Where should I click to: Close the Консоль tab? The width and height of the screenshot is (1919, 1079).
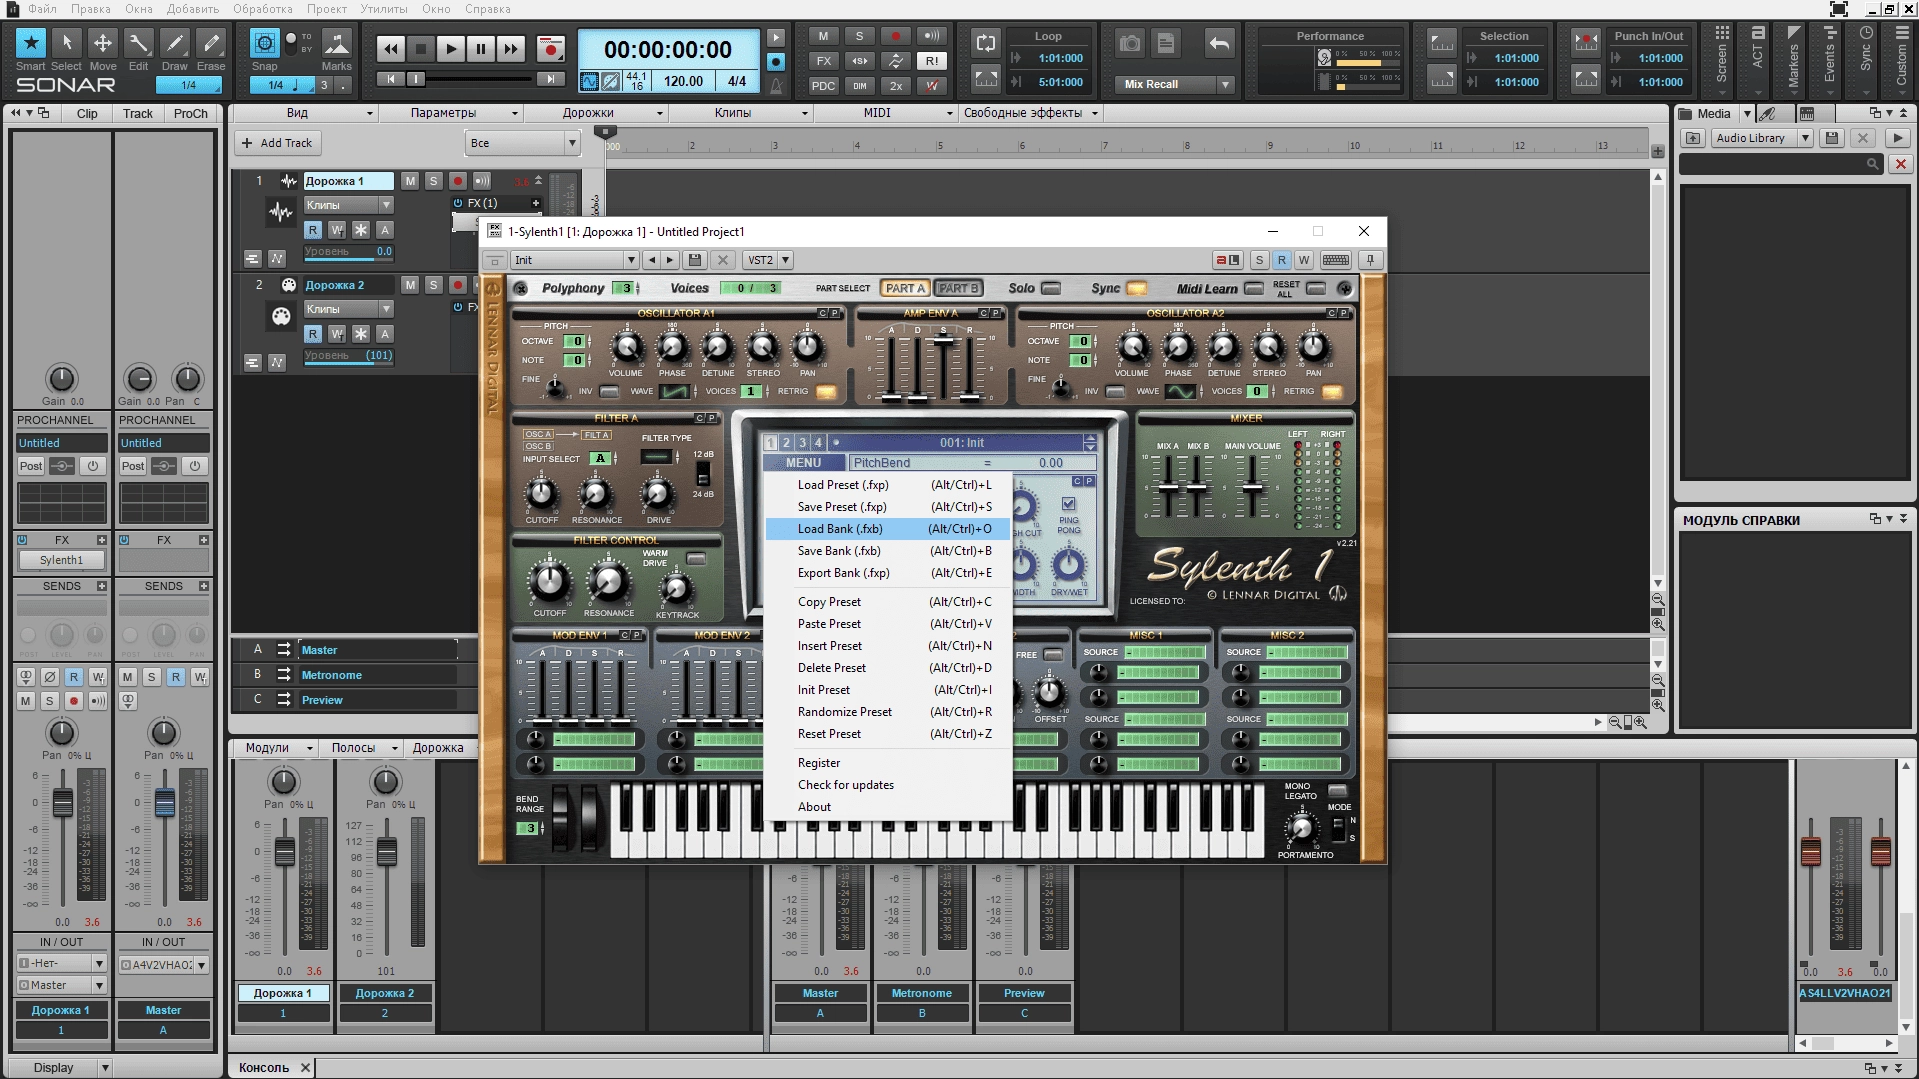coord(306,1067)
